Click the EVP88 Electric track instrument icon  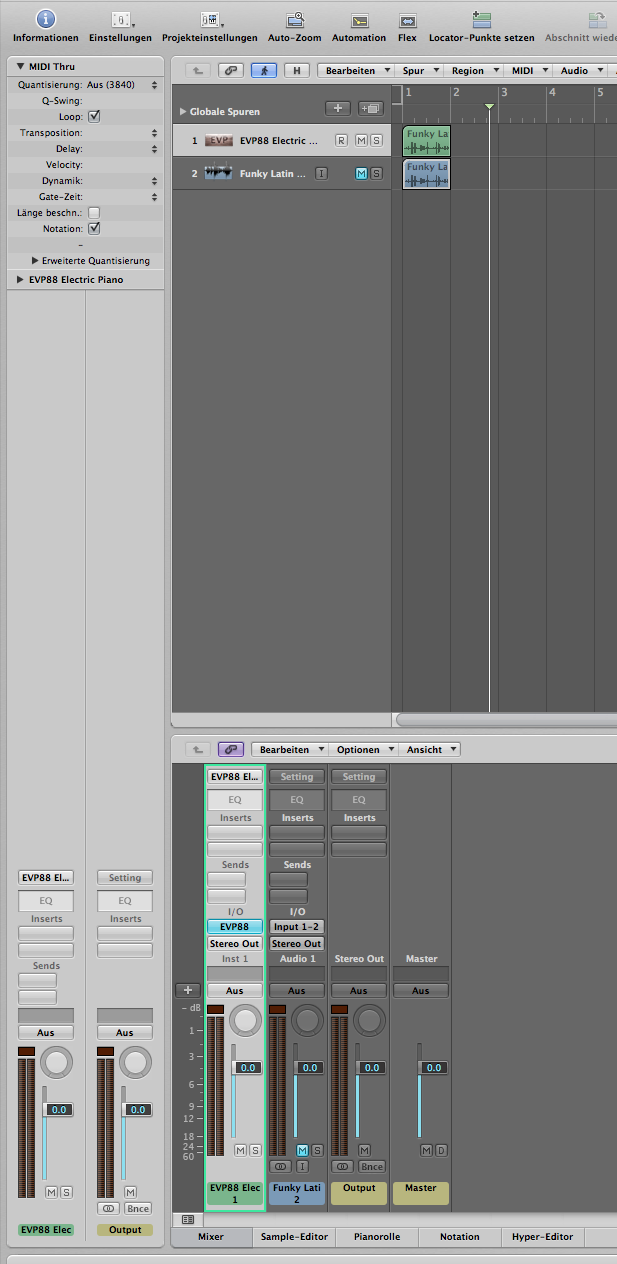219,141
